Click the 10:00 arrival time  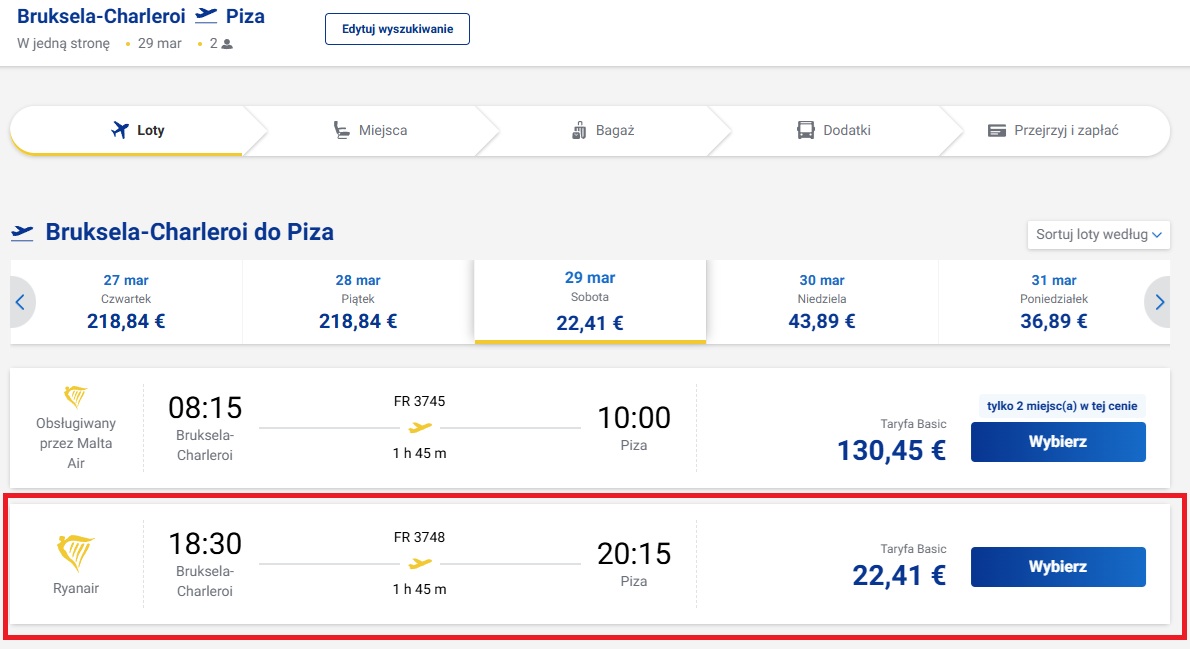[634, 417]
